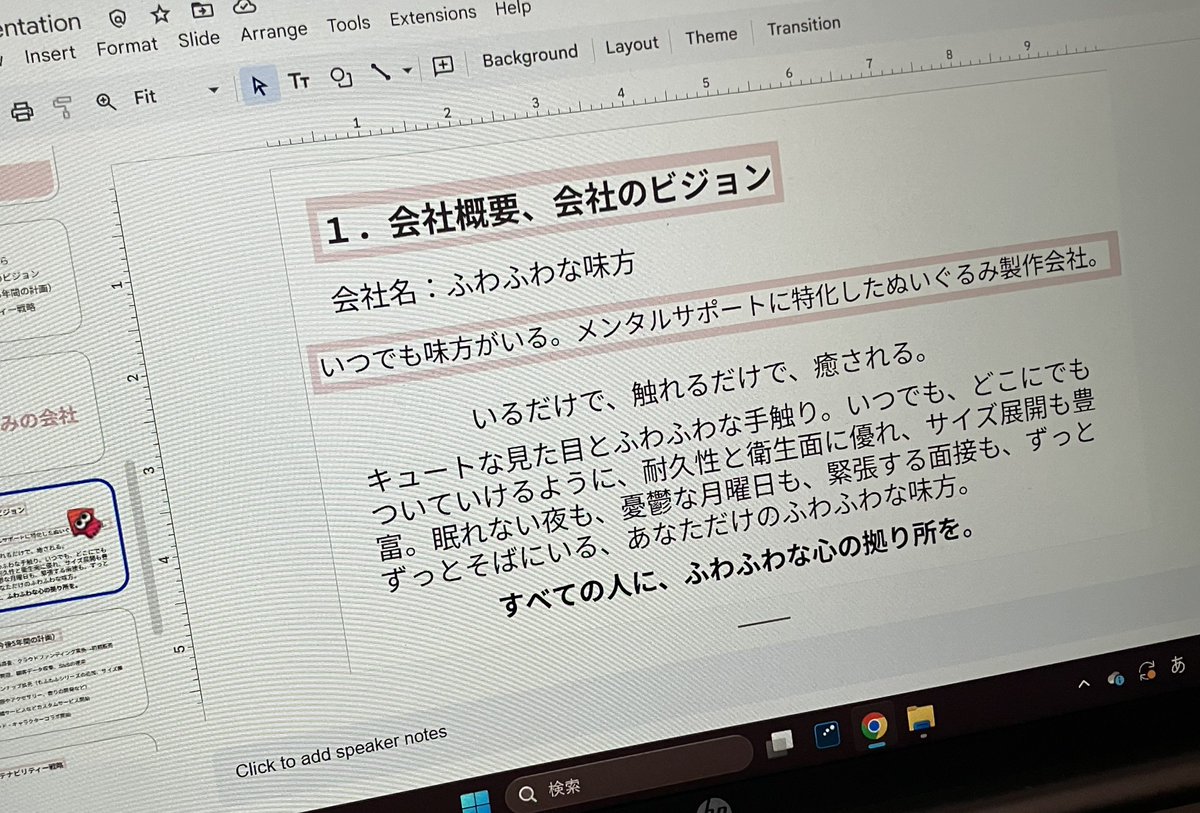Switch to the selection arrow tool
Screen dimensions: 1200x813
tap(259, 85)
